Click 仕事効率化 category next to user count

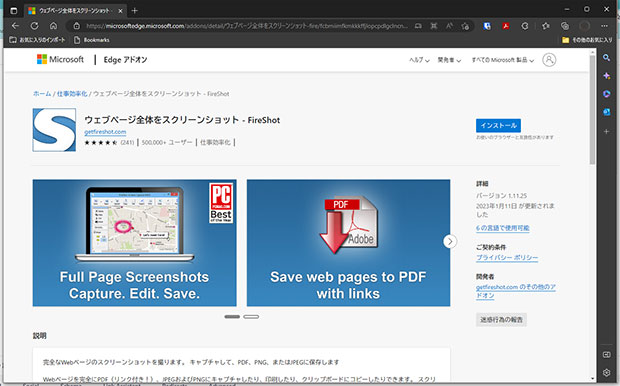coord(215,142)
